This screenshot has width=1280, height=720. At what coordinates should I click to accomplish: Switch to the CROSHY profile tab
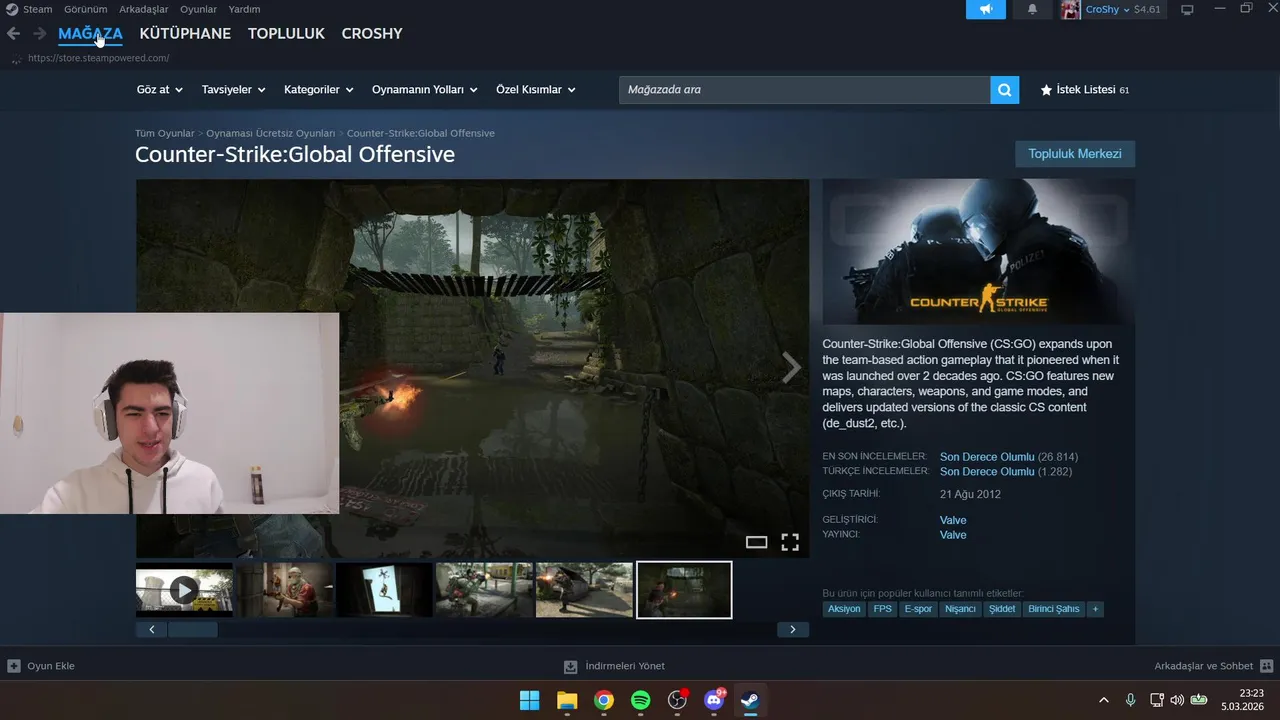[x=372, y=34]
